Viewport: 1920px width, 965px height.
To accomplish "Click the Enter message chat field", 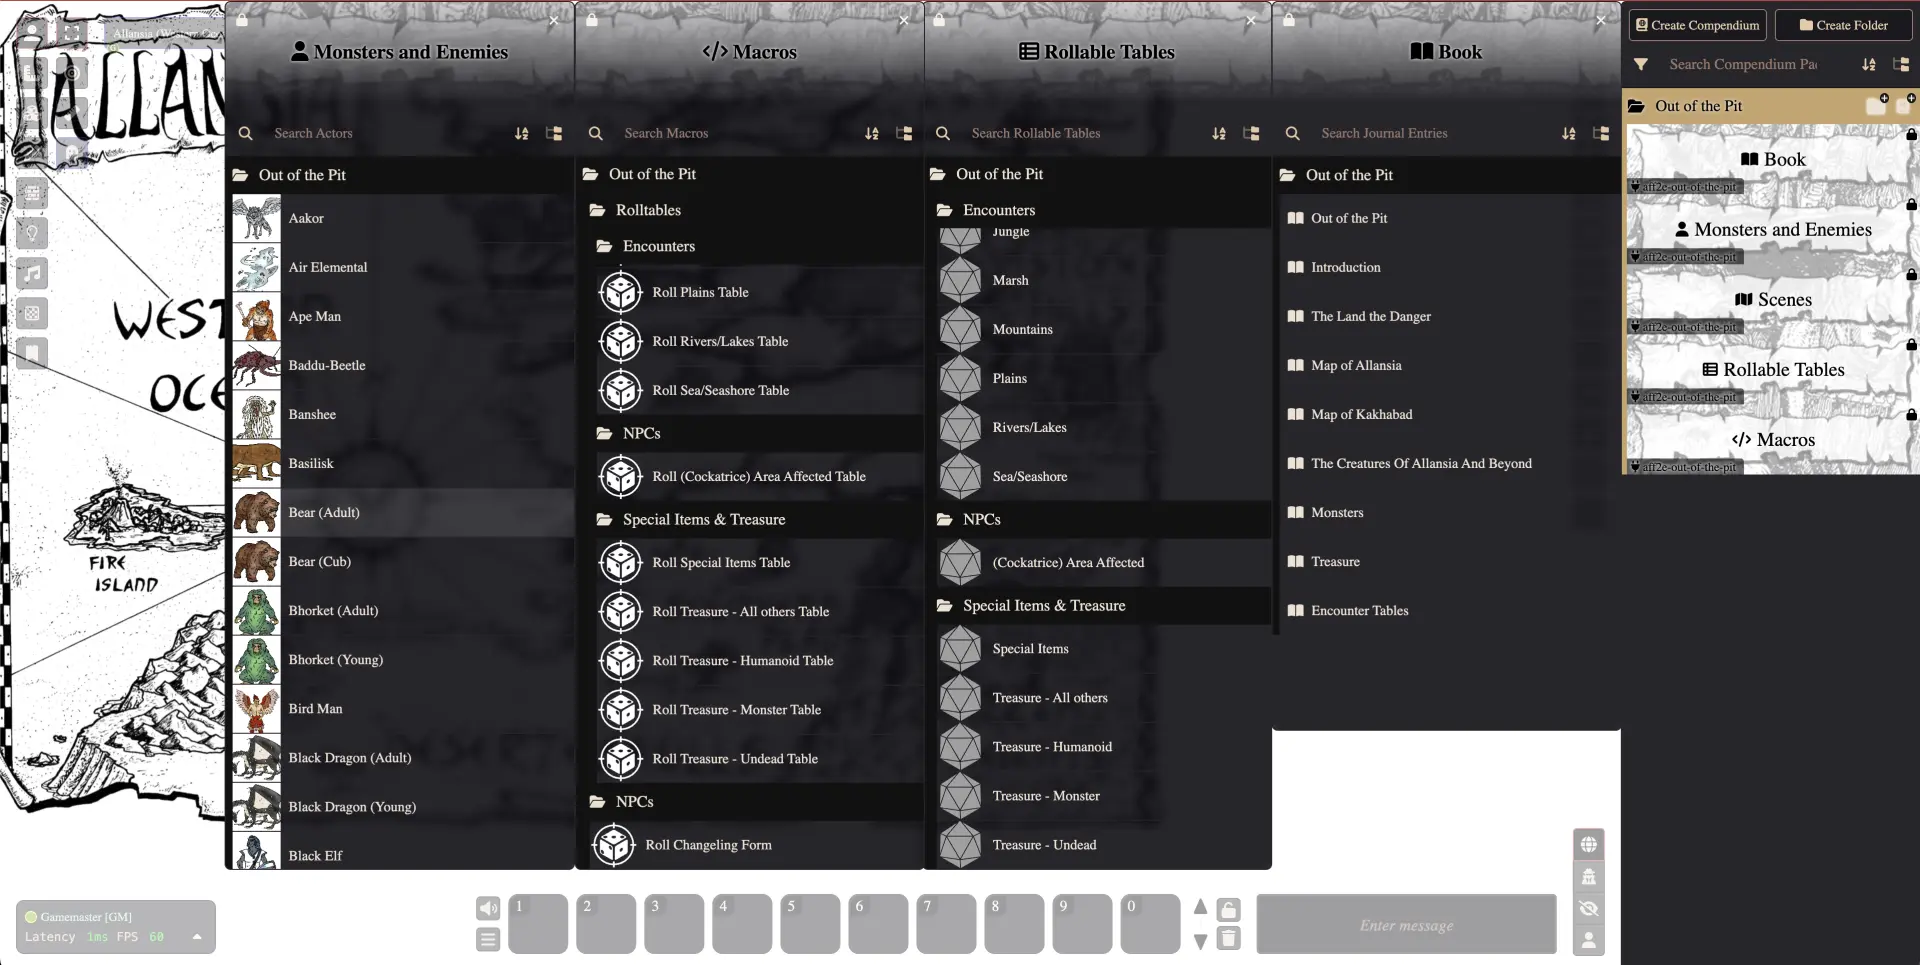I will tap(1406, 925).
